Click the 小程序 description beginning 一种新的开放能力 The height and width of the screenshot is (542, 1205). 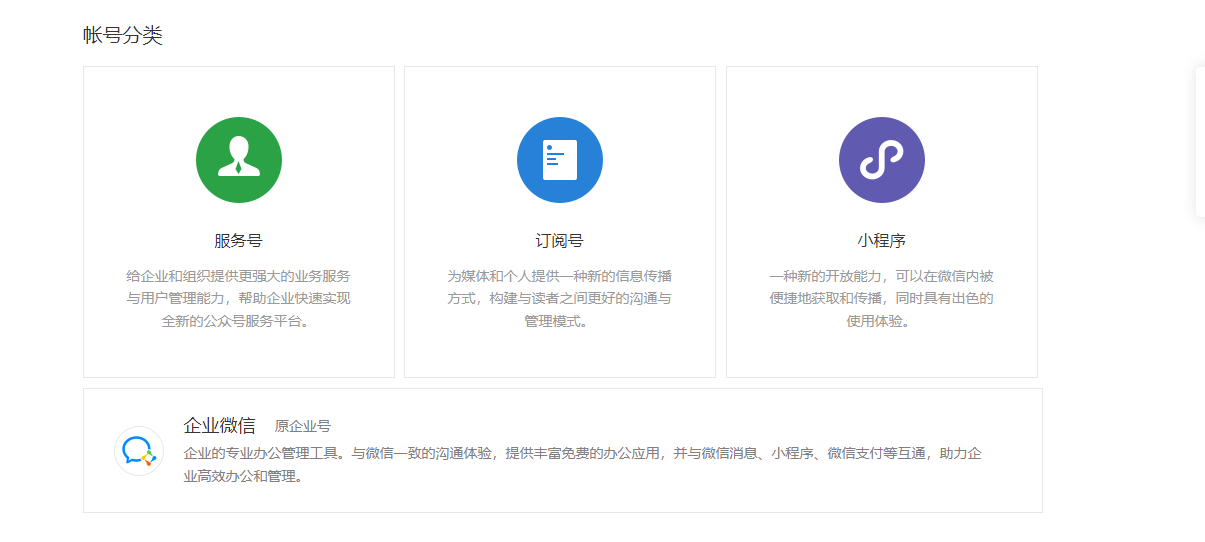[x=882, y=298]
